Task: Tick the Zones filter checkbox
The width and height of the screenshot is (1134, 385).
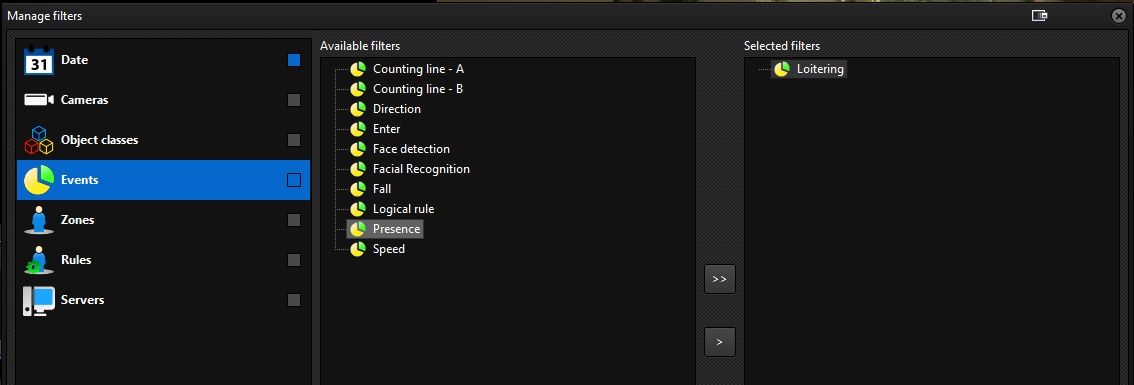Action: click(x=294, y=220)
